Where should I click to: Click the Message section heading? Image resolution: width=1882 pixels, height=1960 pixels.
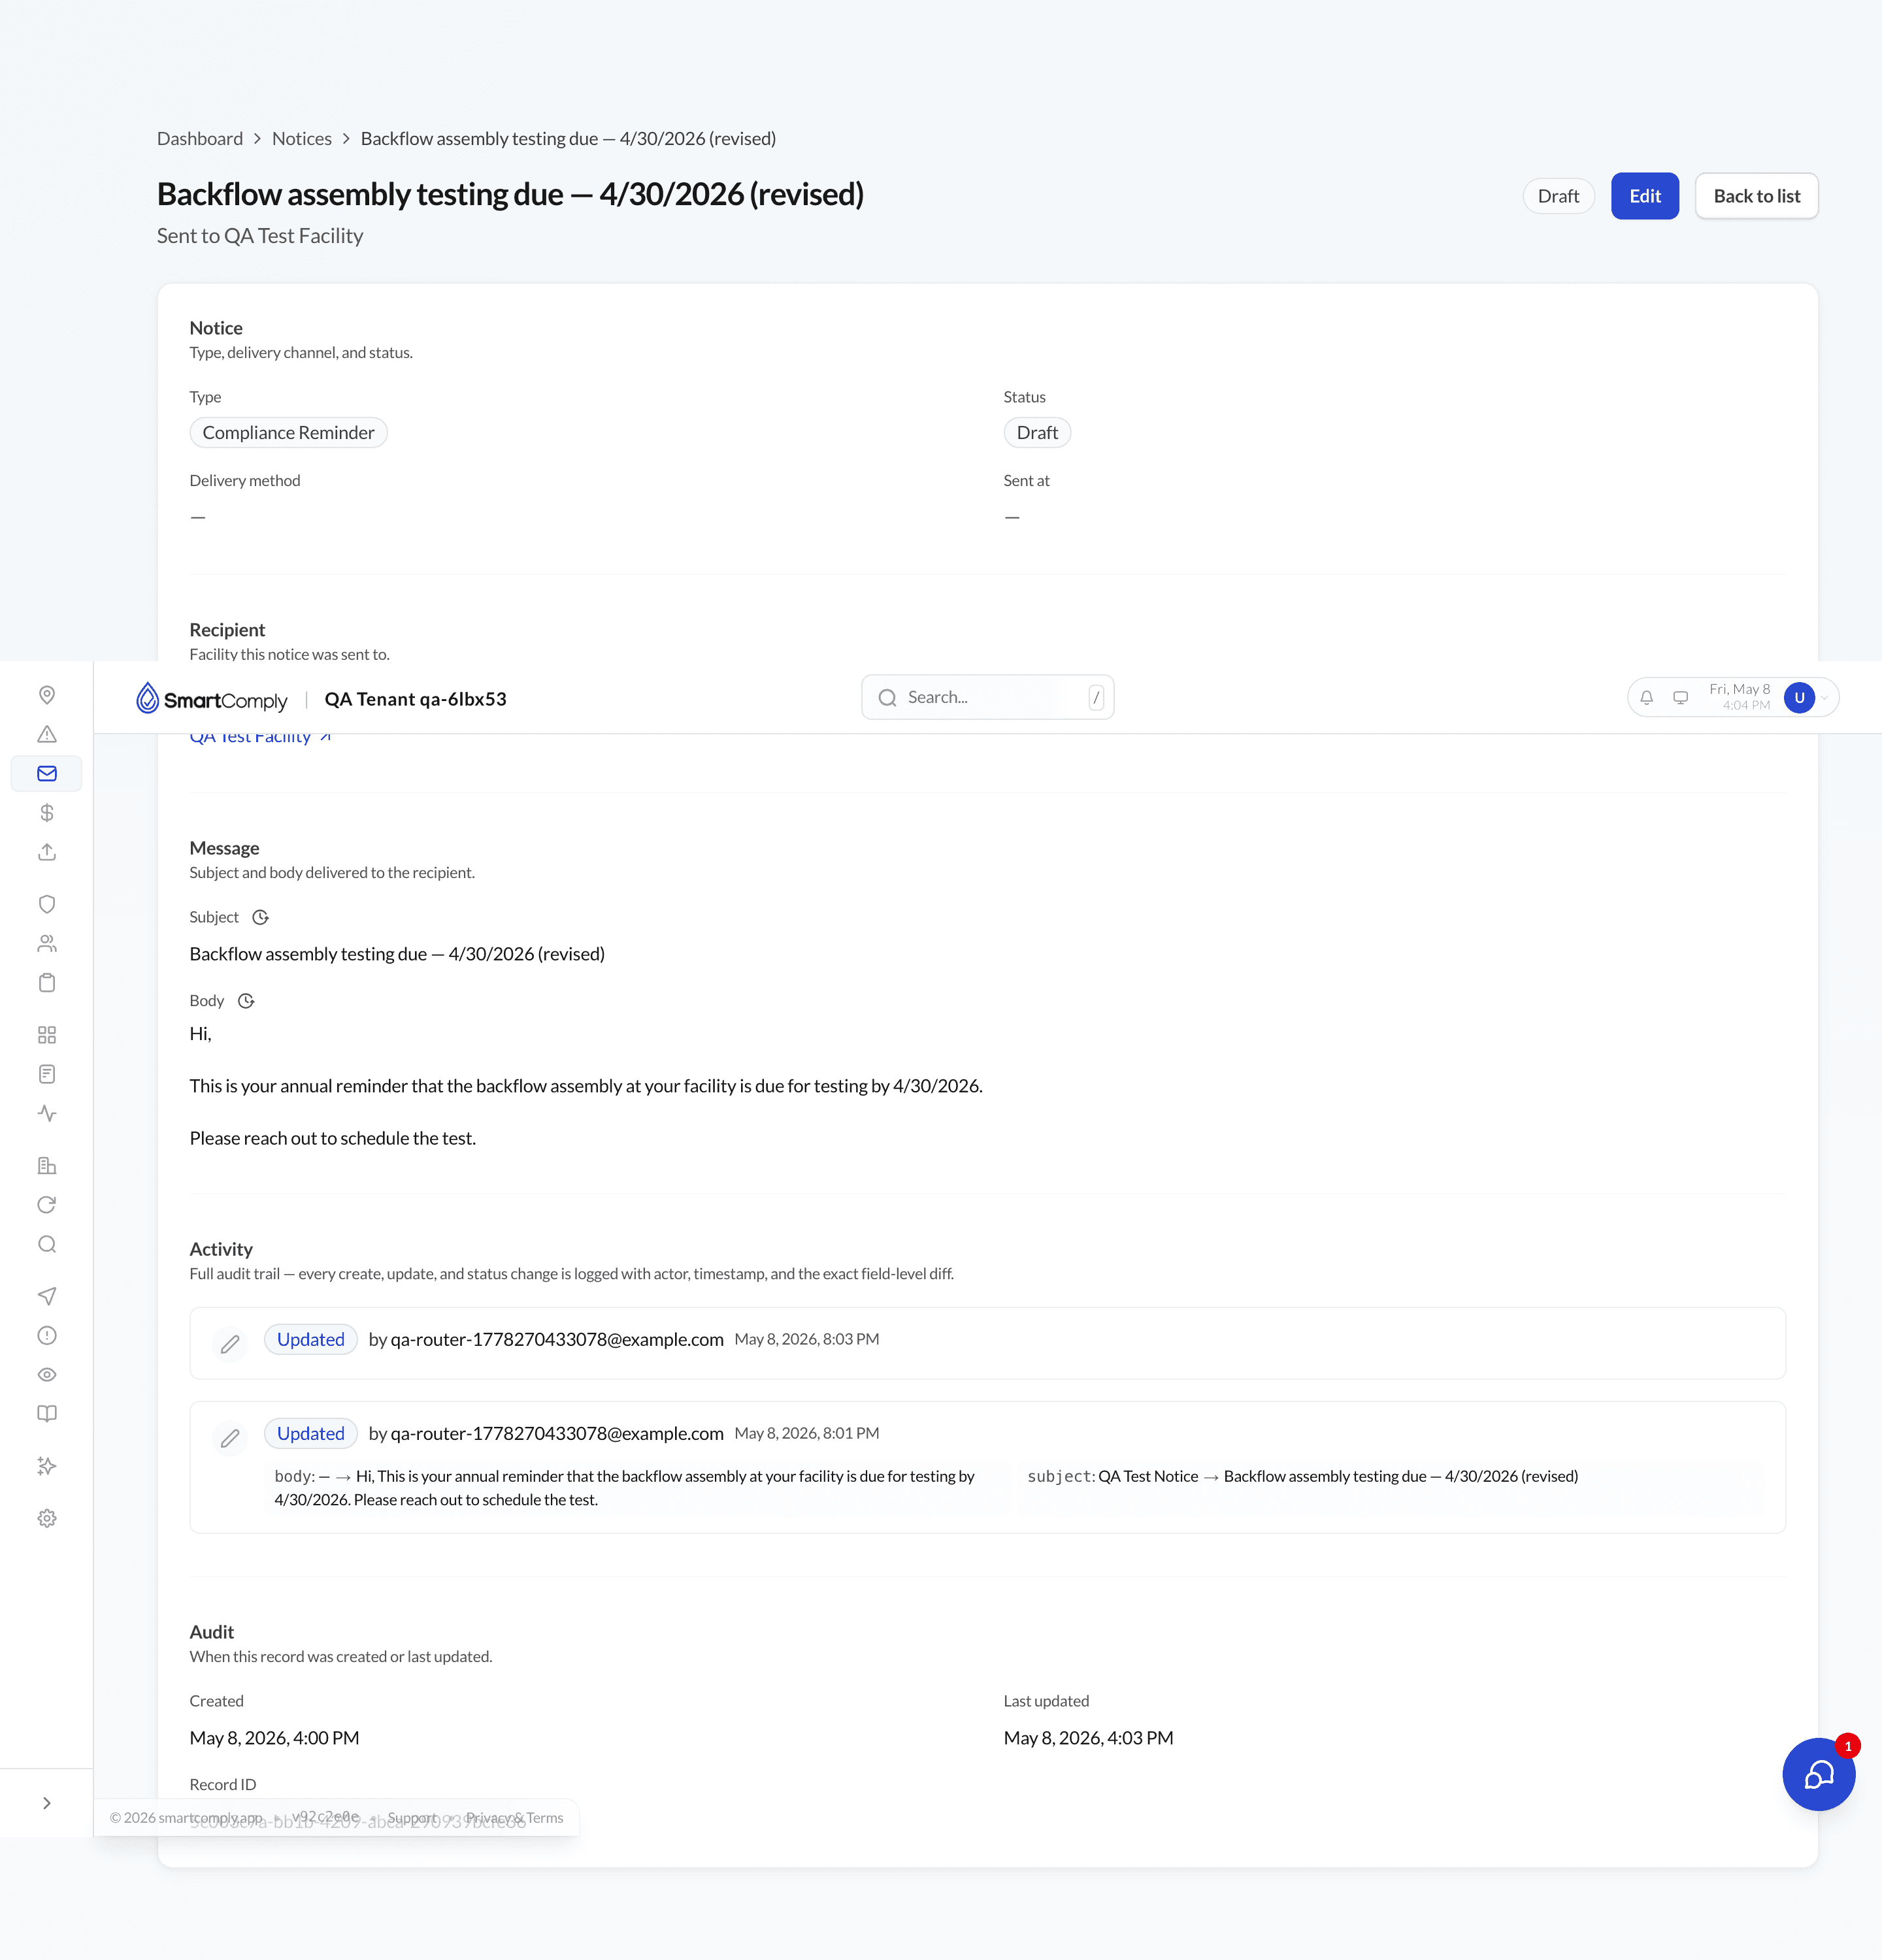pyautogui.click(x=224, y=848)
